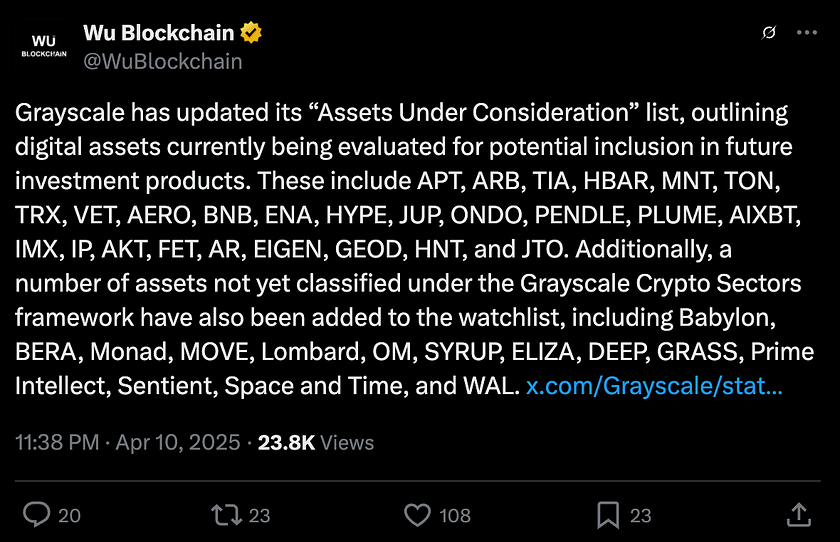840x542 pixels.
Task: Follow the x.com/Grayscale/stat… link
Action: tap(654, 386)
